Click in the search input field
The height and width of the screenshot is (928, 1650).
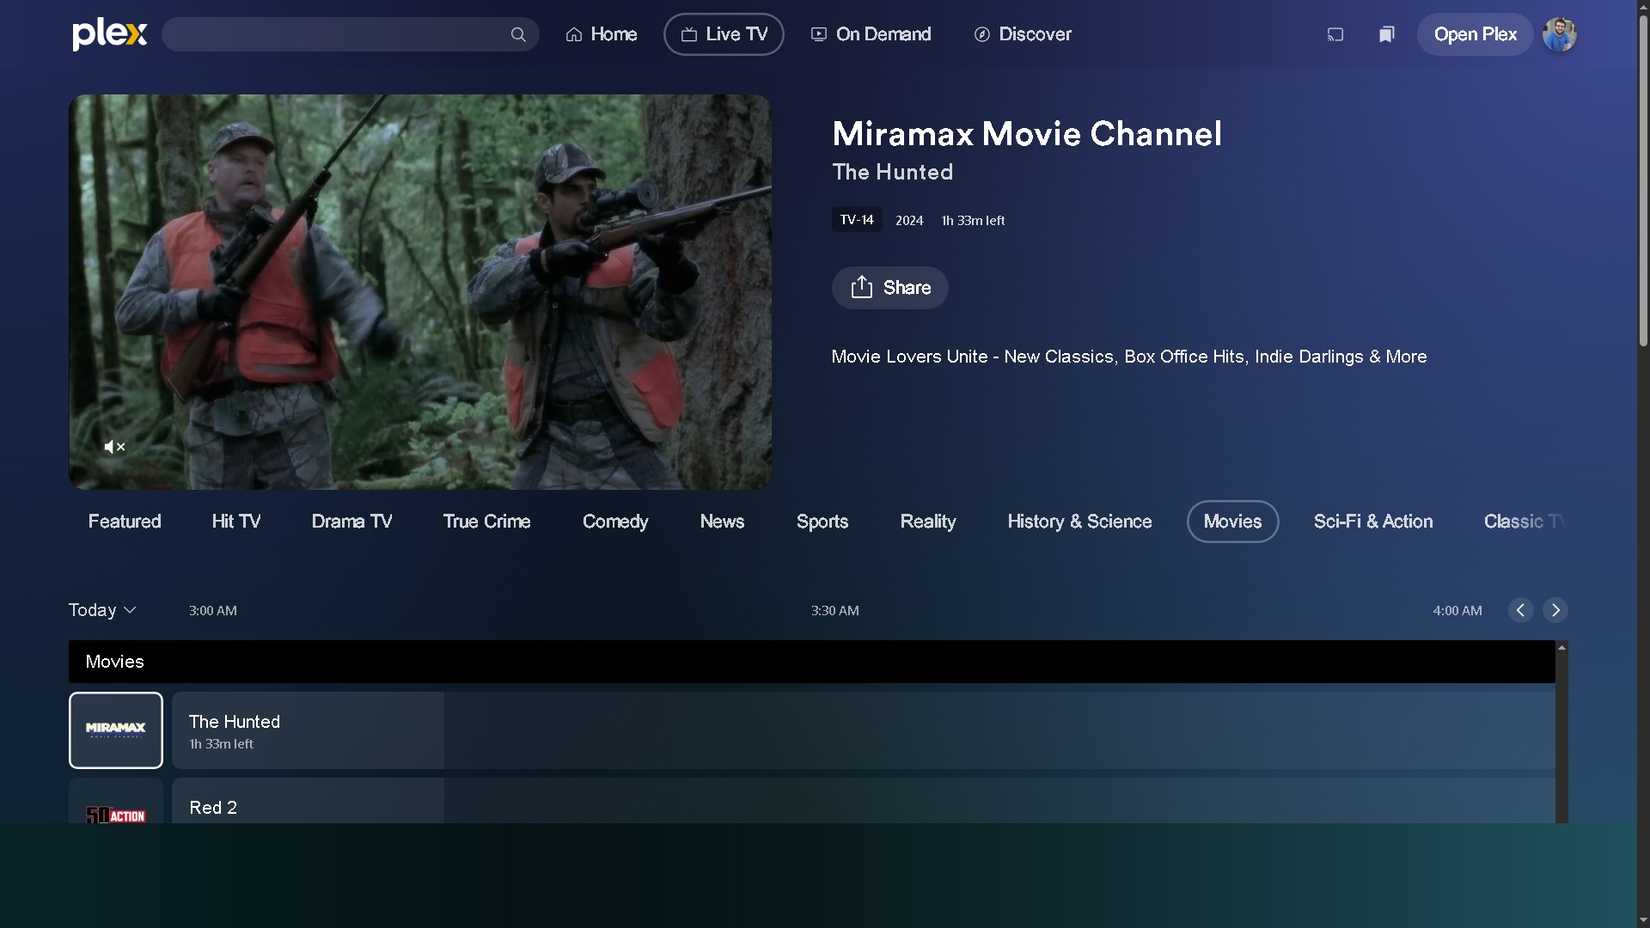pos(350,35)
